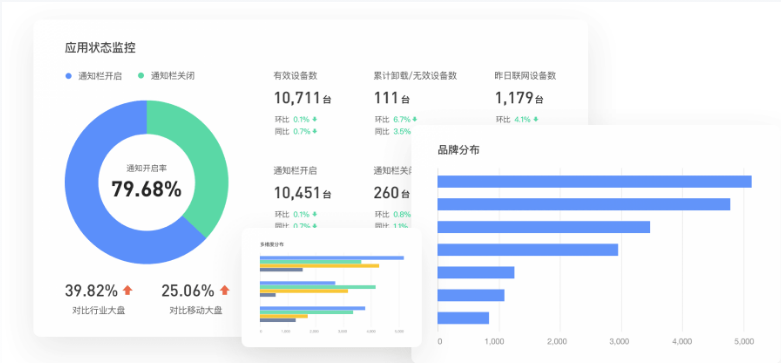Screen dimensions: 781x363
Task: Click green down arrow beside 通知栏开启 环比 0.1%
Action: click(315, 214)
